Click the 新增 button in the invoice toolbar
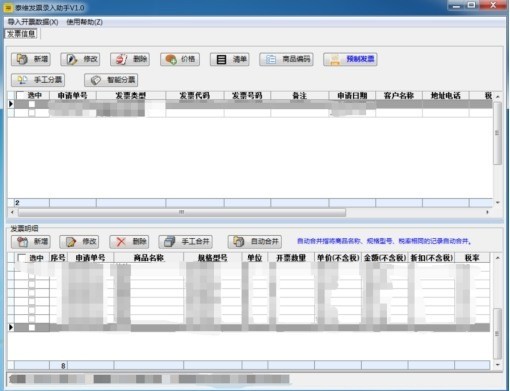This screenshot has height=391, width=510. pyautogui.click(x=31, y=59)
